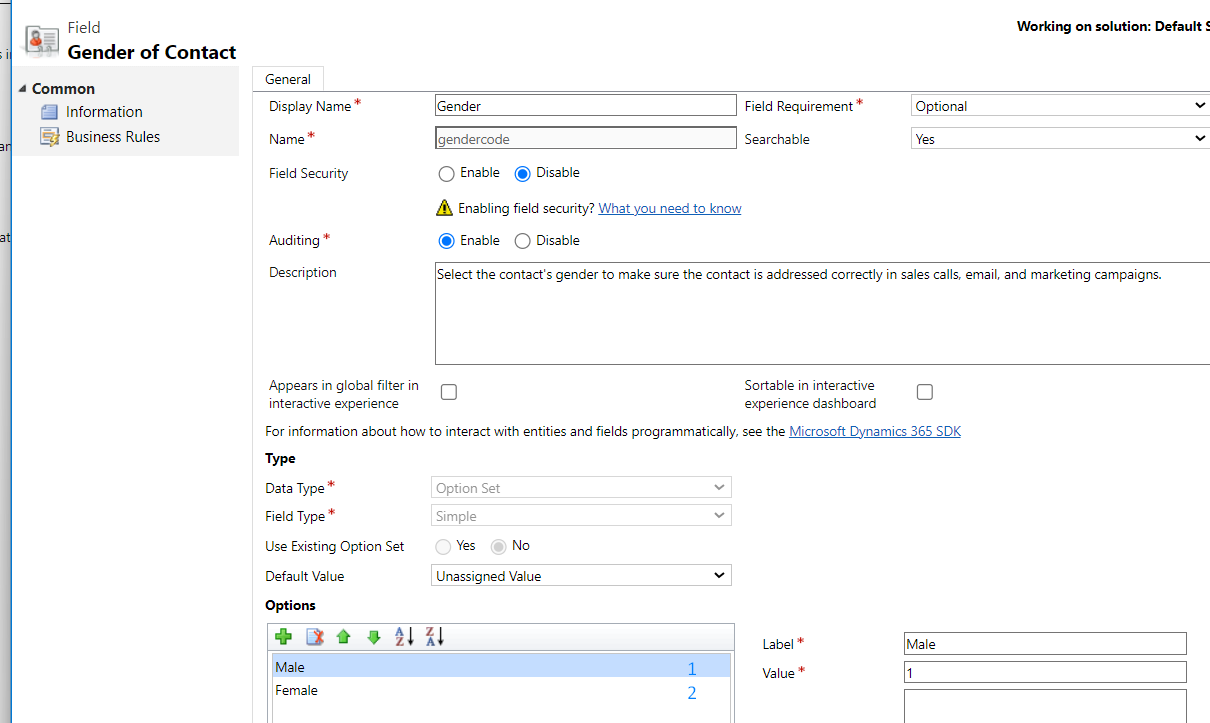This screenshot has width=1210, height=723.
Task: Add a new option with the green plus icon
Action: tap(283, 636)
